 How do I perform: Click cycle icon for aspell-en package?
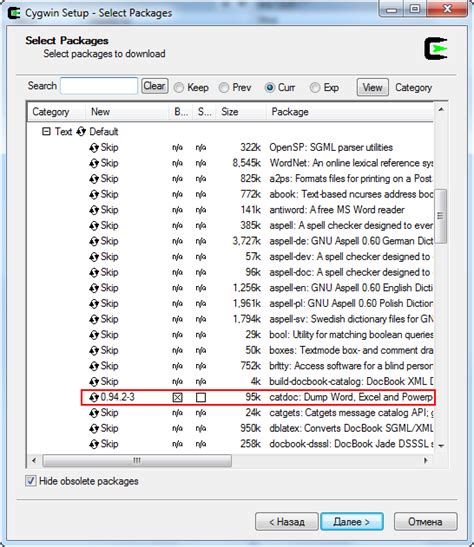click(94, 288)
